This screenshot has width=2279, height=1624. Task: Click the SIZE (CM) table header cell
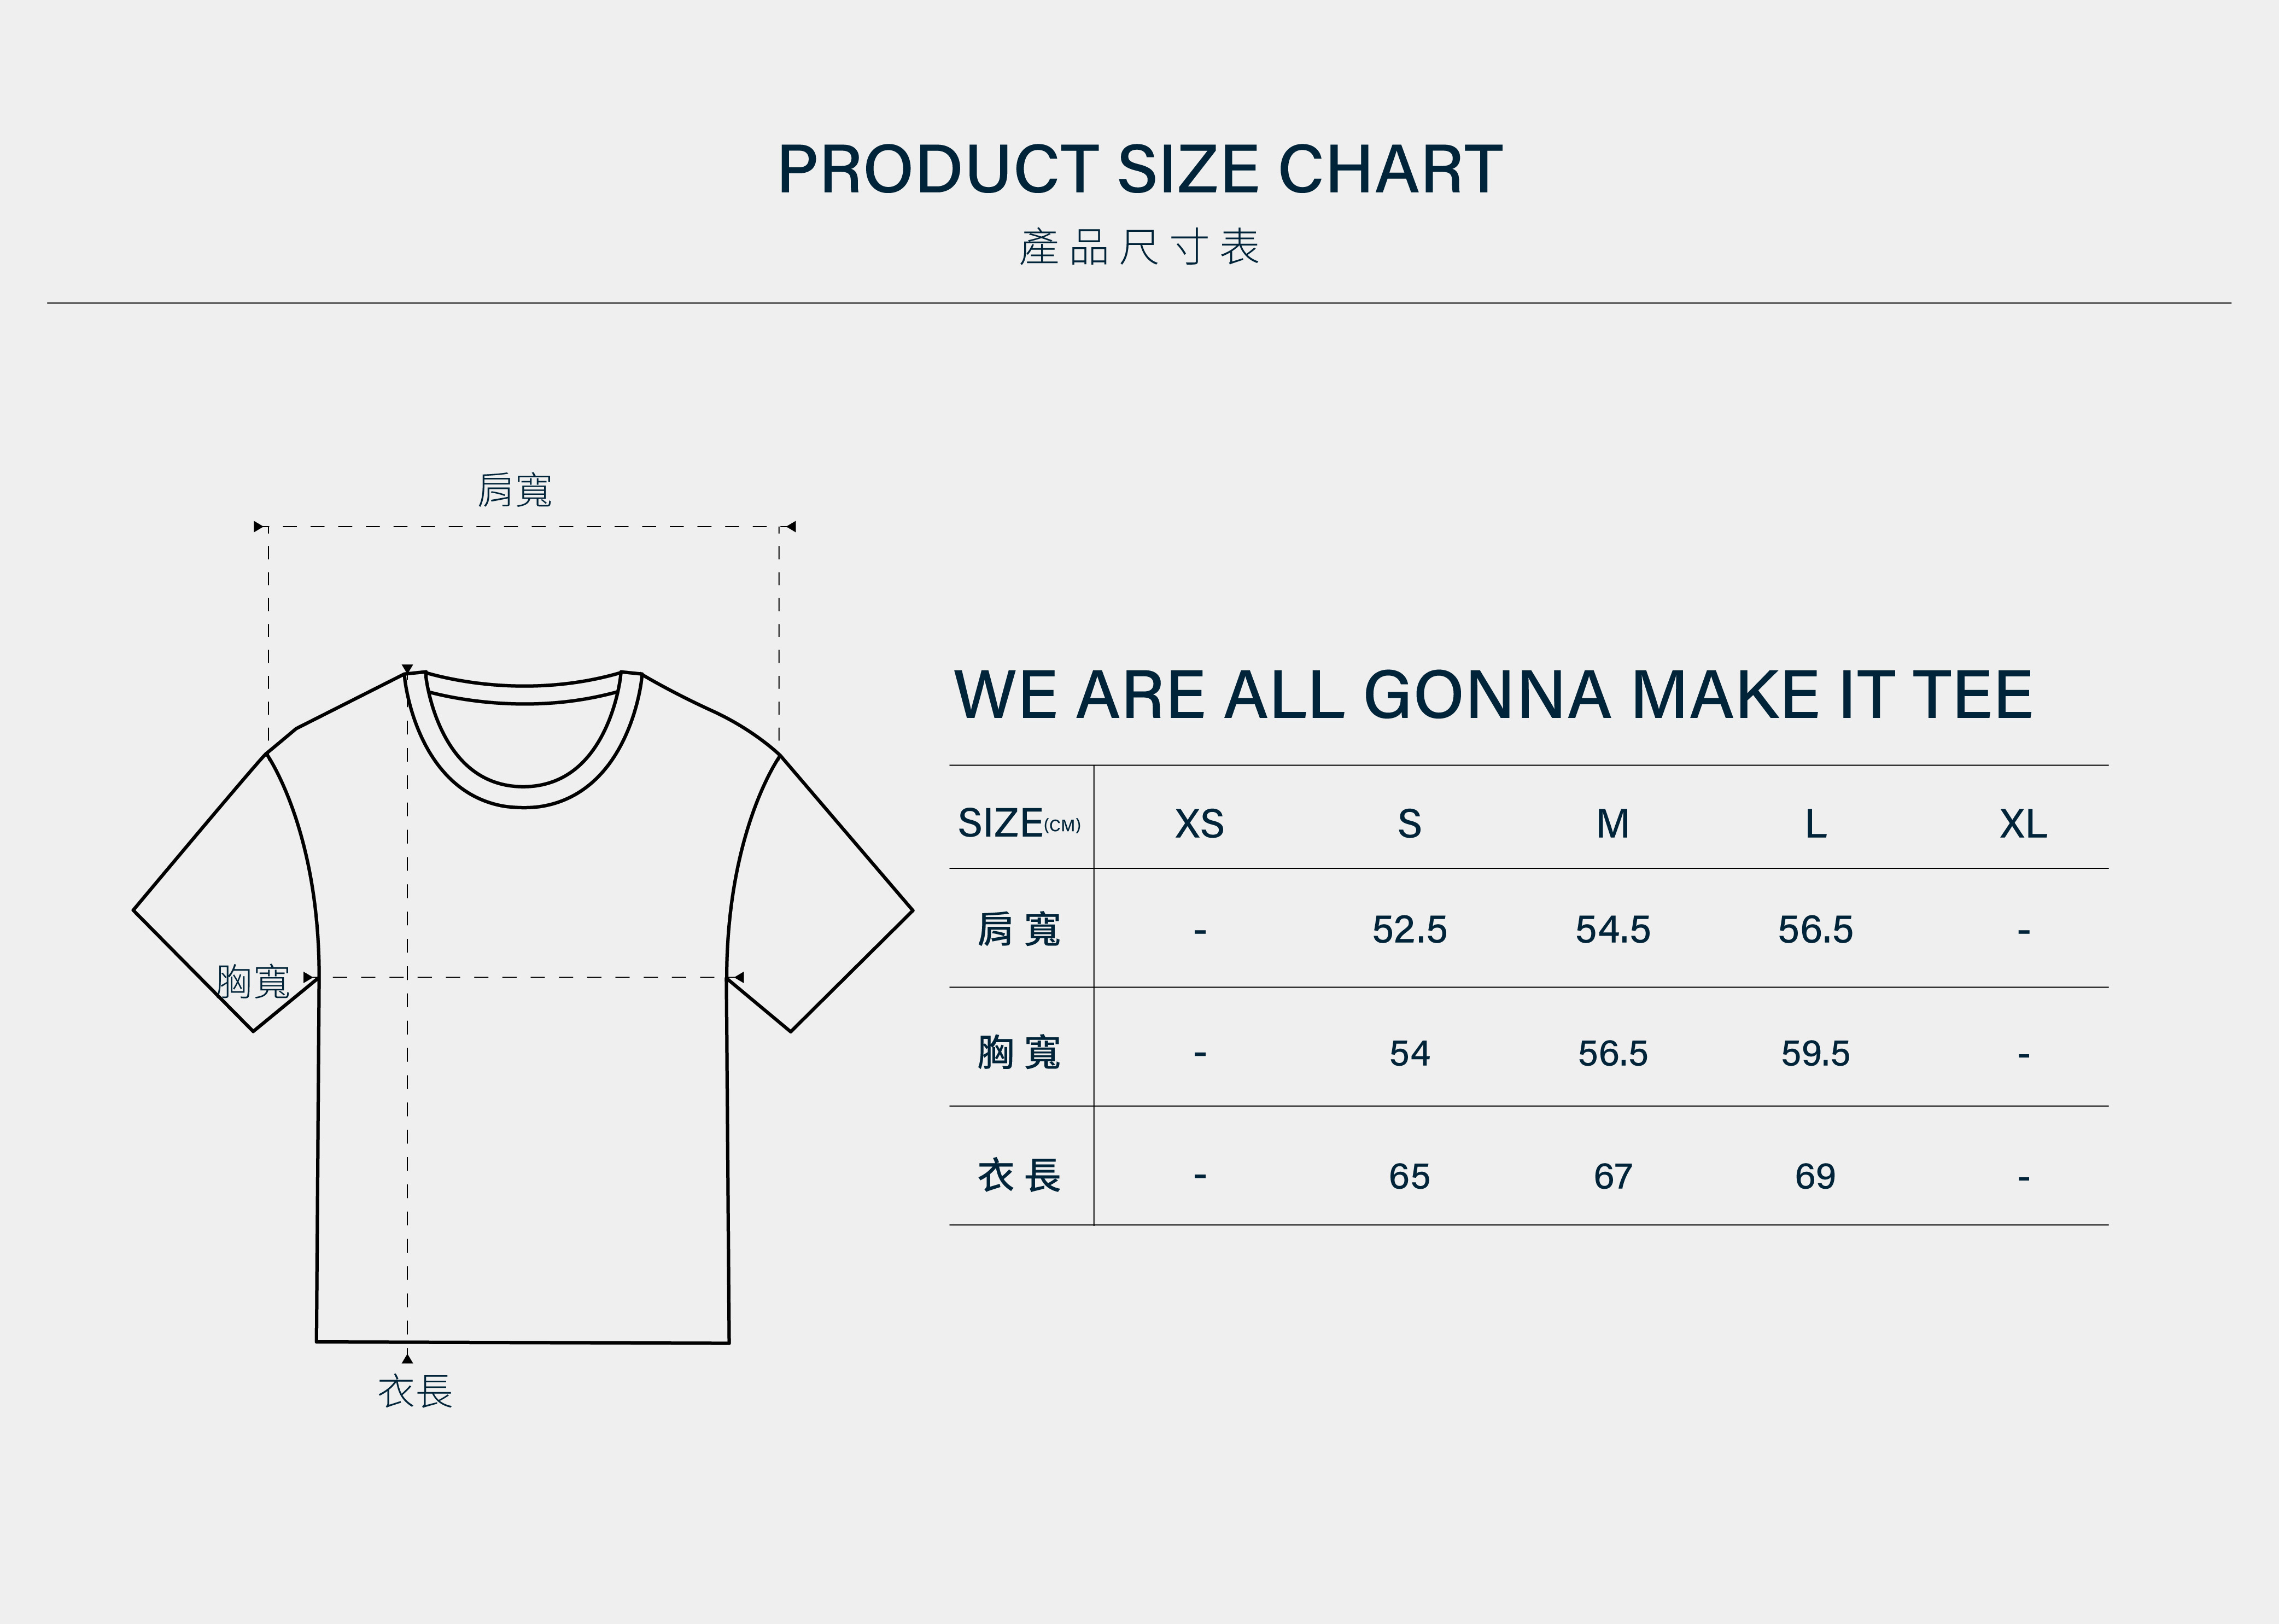click(x=1019, y=824)
